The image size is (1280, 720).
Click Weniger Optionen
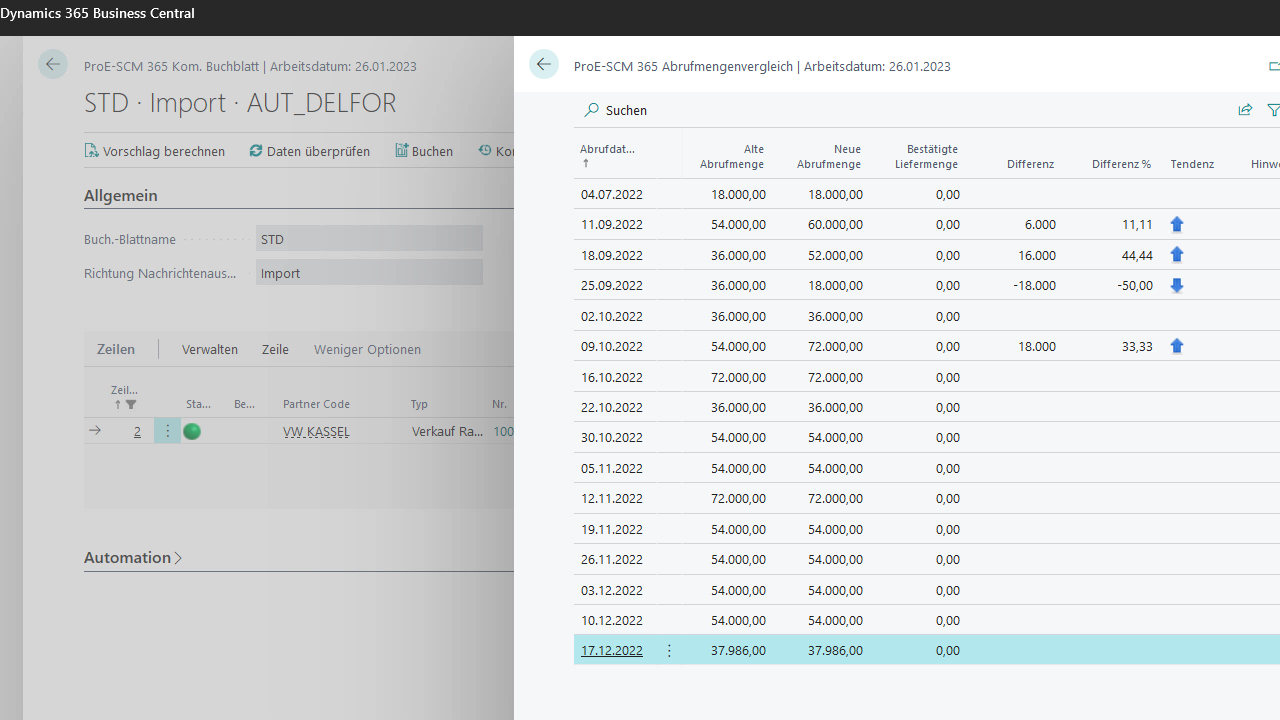(367, 349)
